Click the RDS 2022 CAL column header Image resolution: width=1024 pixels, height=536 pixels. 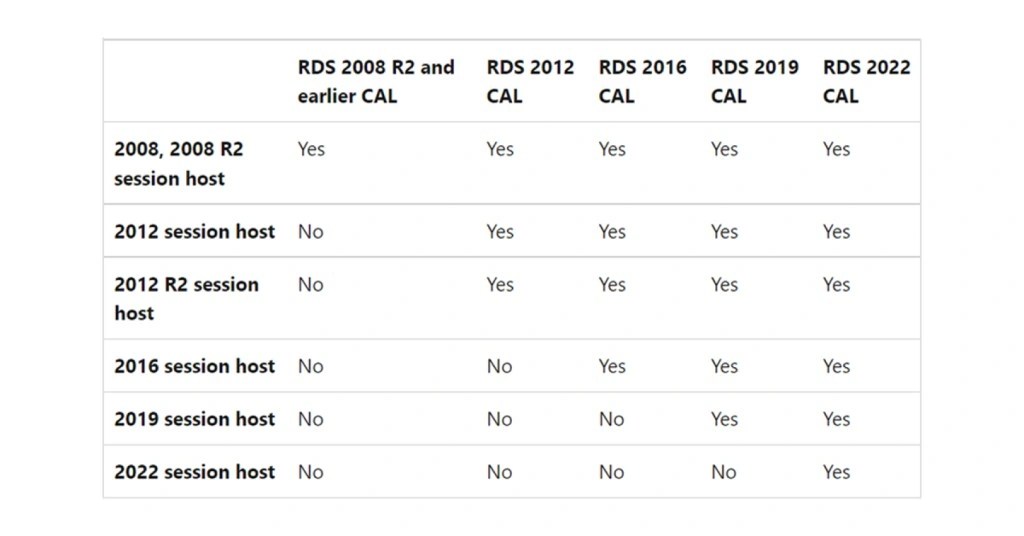[x=866, y=82]
